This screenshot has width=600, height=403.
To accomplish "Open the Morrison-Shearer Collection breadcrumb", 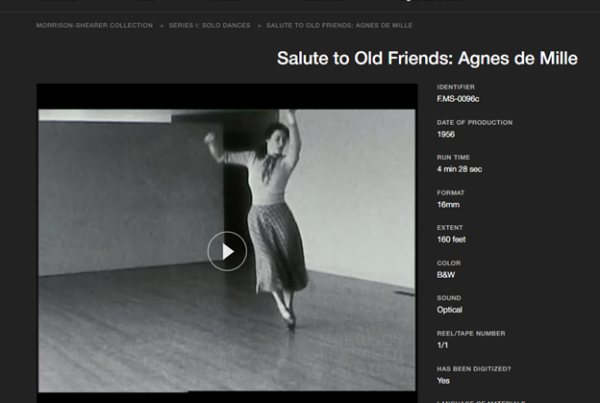I will pyautogui.click(x=94, y=25).
